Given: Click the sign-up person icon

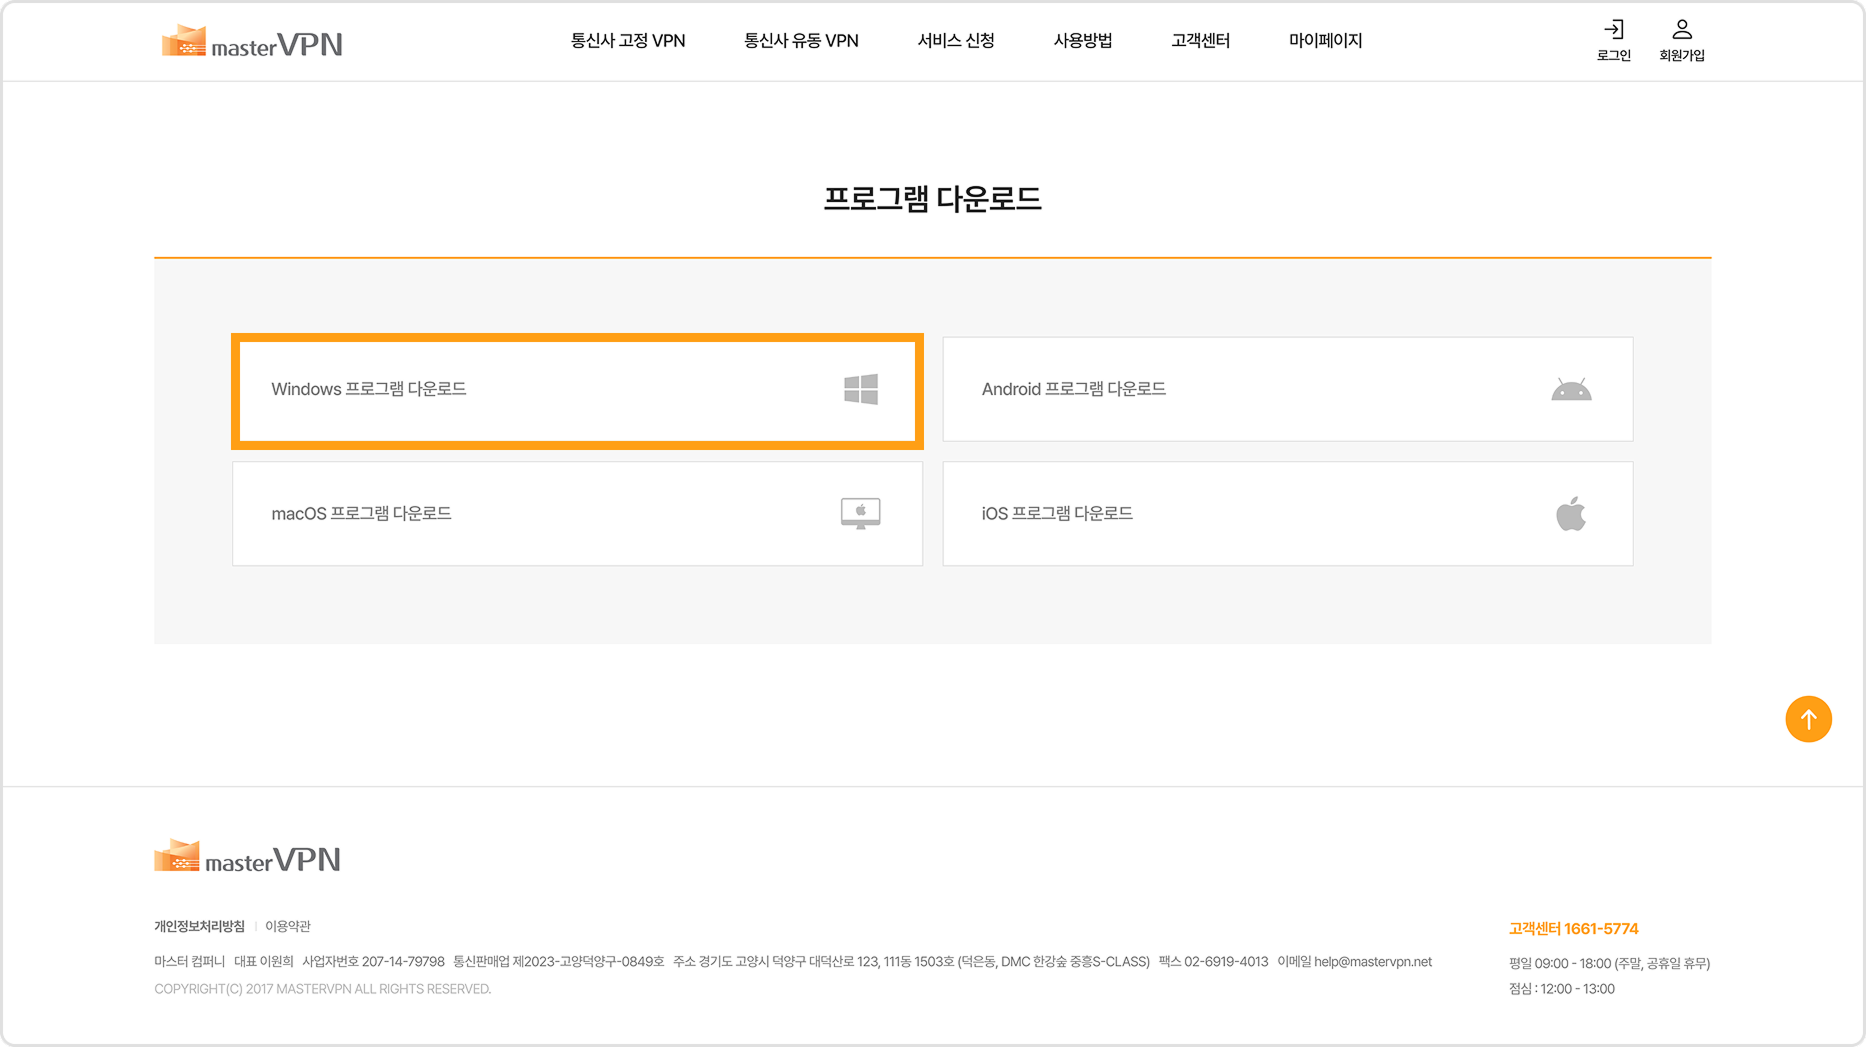Looking at the screenshot, I should point(1681,30).
